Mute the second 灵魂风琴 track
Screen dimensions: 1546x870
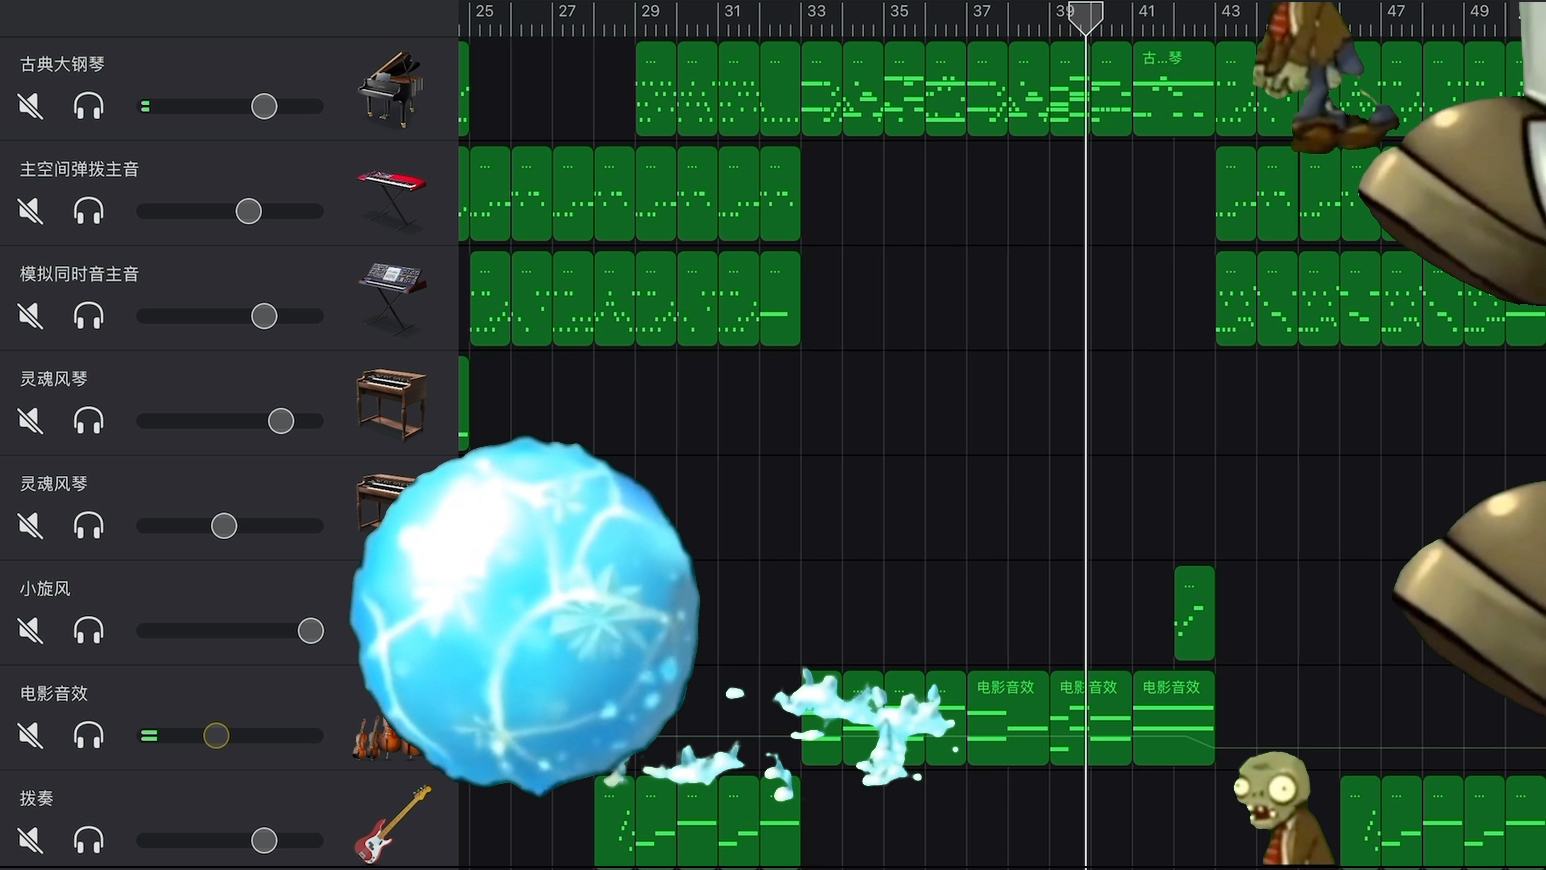click(x=31, y=526)
